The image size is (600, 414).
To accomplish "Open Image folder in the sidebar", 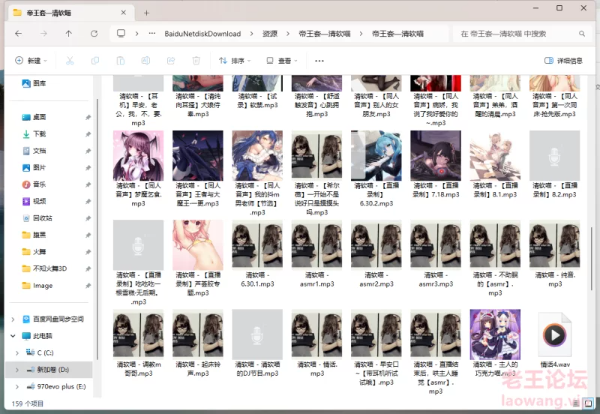I will 38,285.
